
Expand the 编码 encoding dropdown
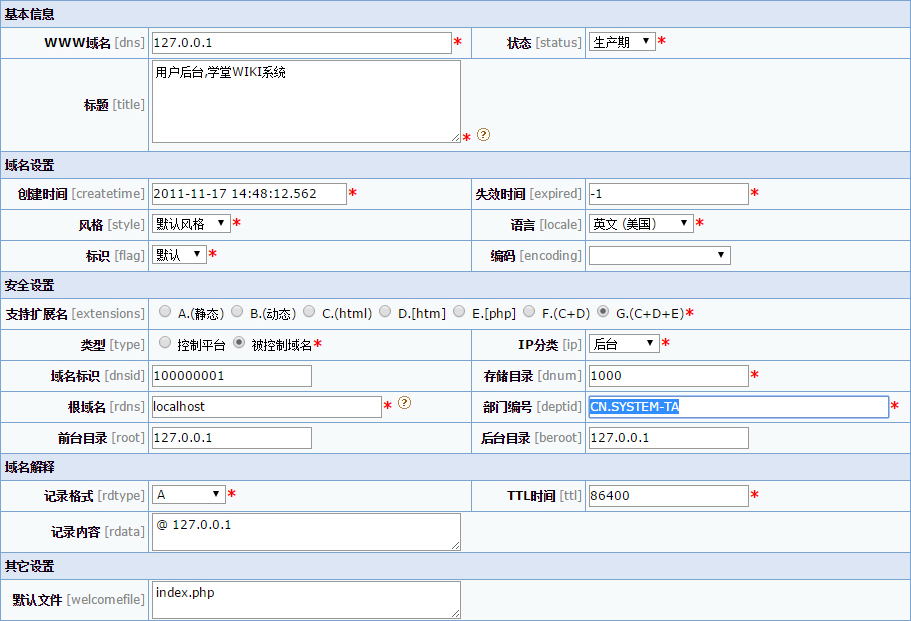coord(659,256)
